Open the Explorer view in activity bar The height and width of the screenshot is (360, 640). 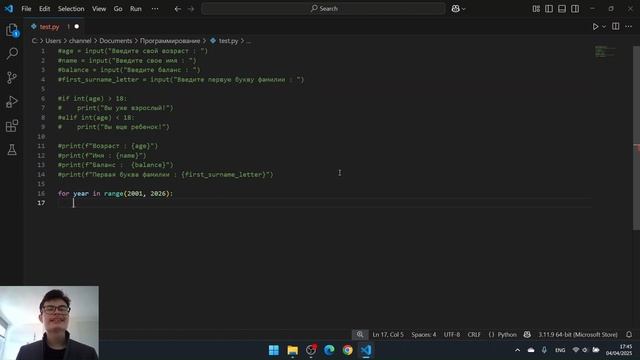tap(12, 30)
